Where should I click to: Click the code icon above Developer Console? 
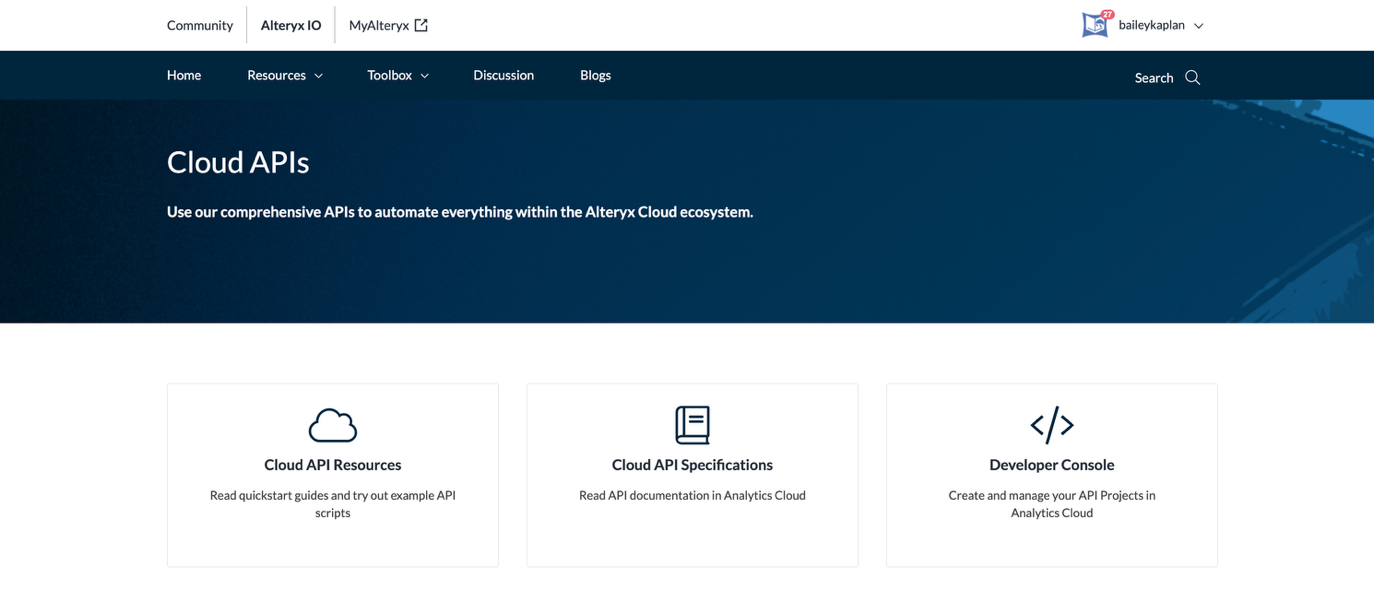(x=1051, y=424)
